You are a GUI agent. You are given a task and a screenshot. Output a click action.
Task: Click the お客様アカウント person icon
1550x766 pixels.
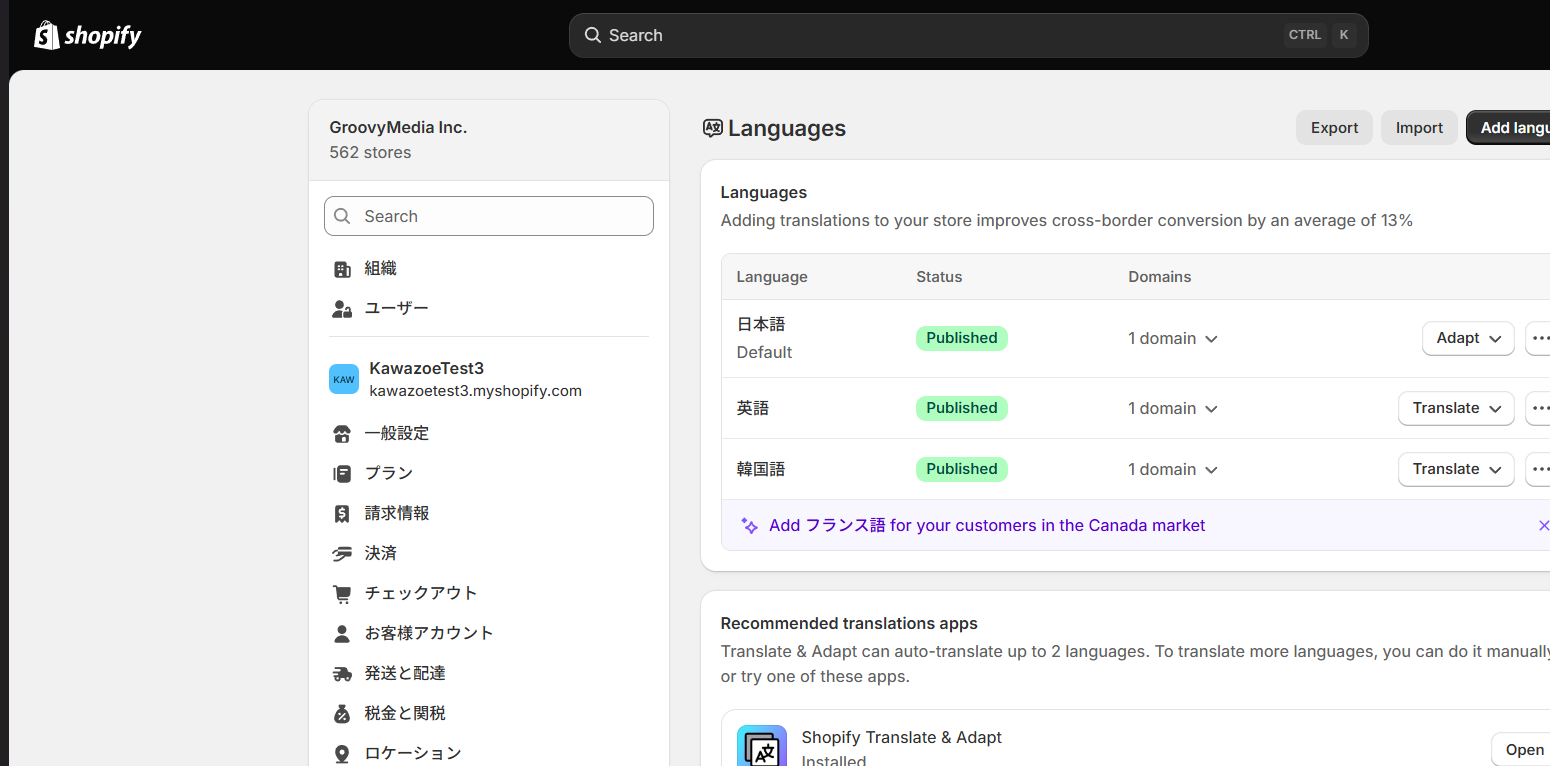[x=342, y=634]
